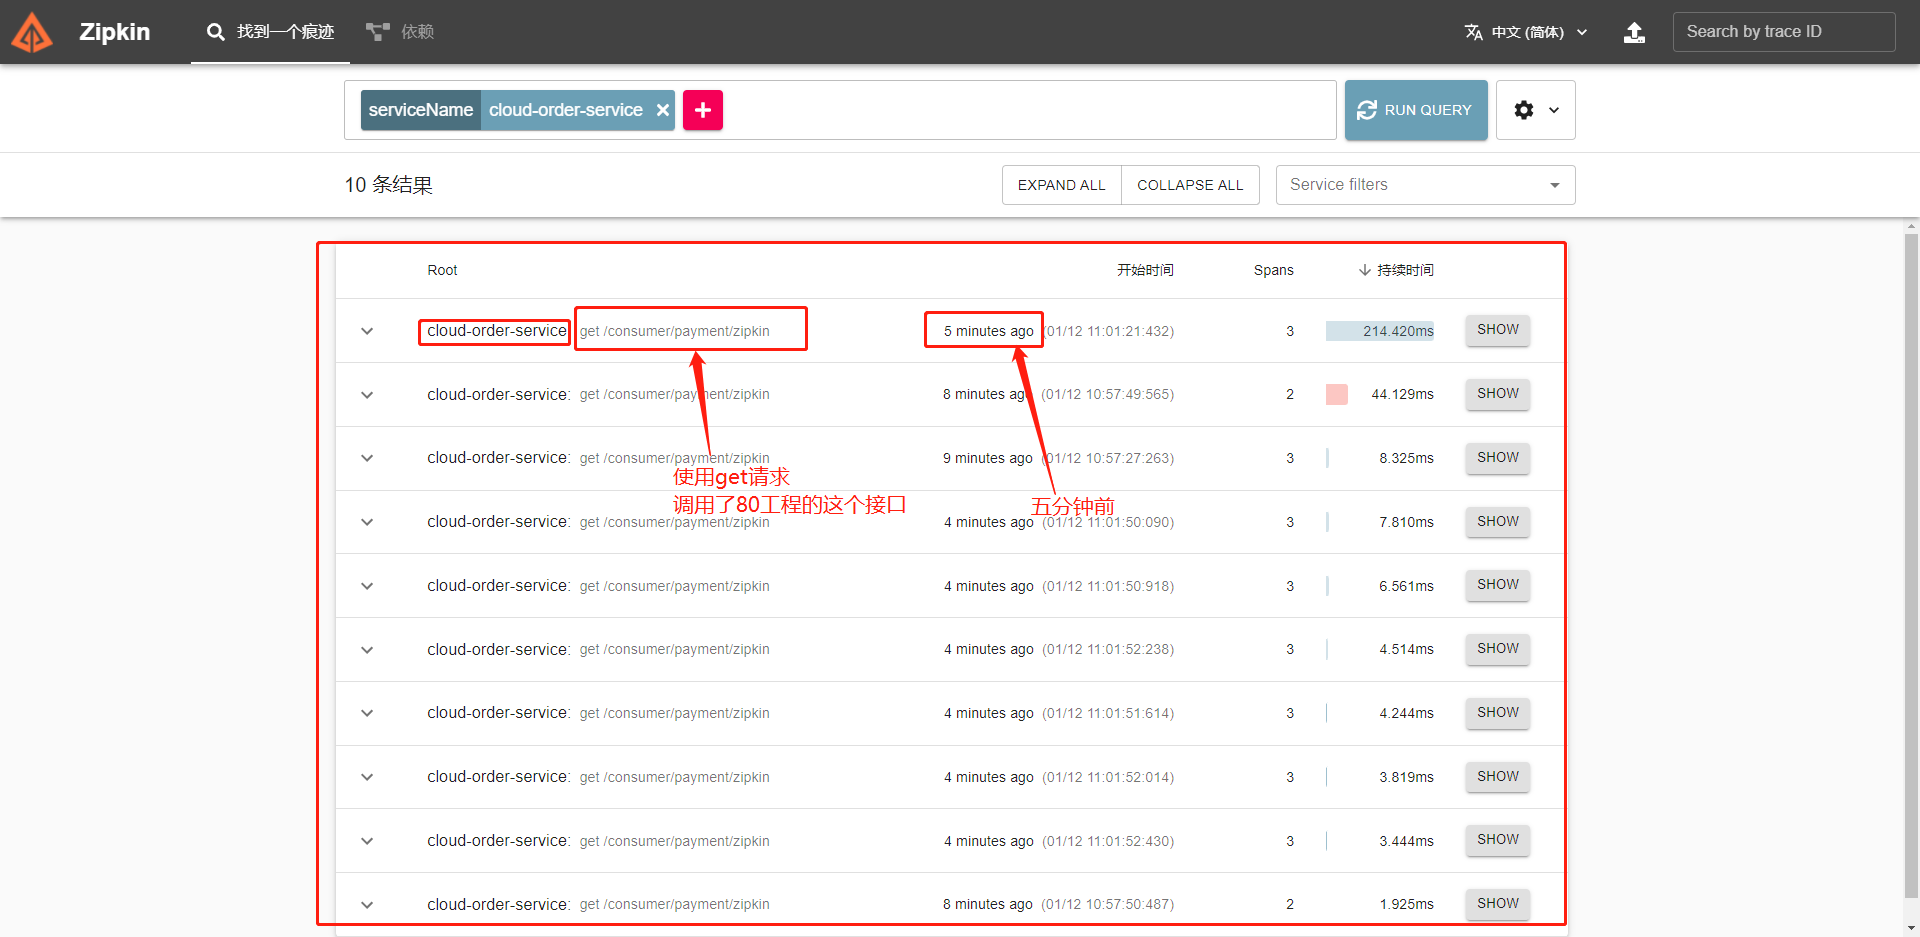This screenshot has height=937, width=1920.
Task: Click the page scrollbar down arrow
Action: coord(1912,928)
